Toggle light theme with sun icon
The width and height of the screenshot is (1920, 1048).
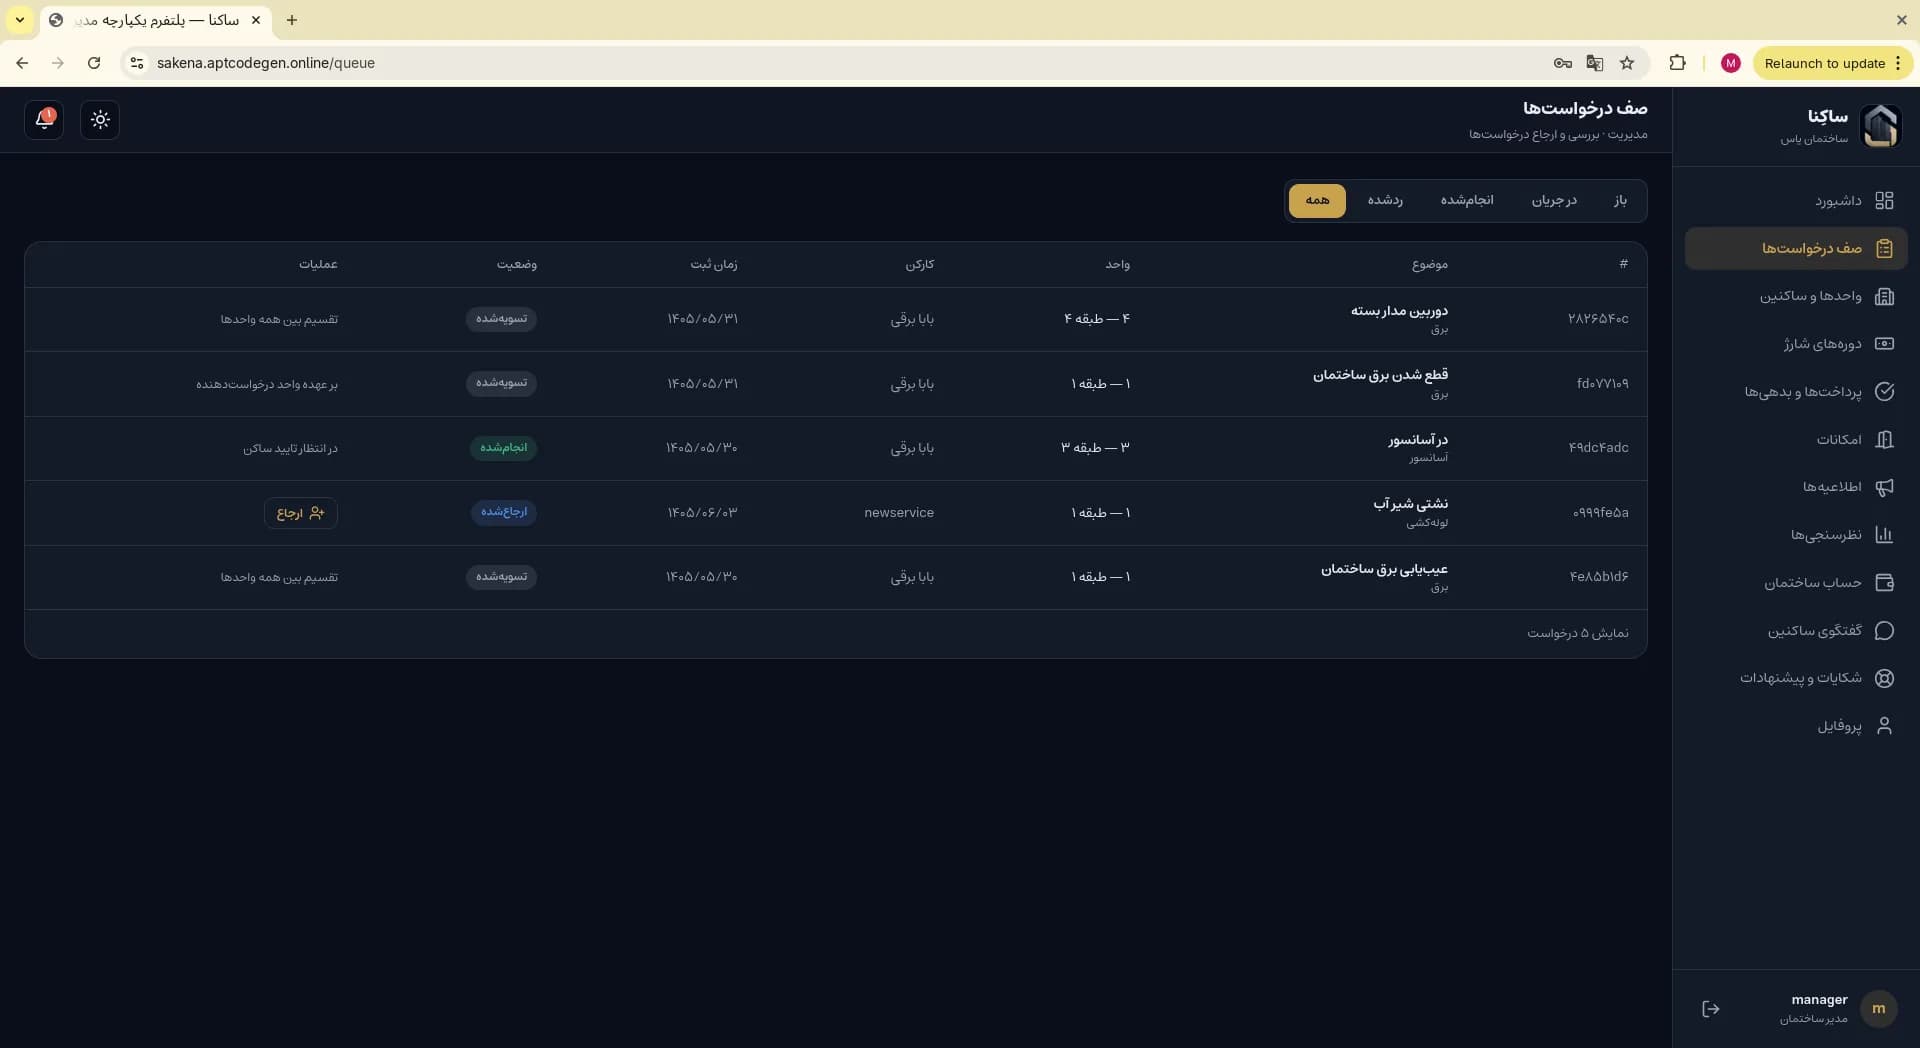click(100, 120)
